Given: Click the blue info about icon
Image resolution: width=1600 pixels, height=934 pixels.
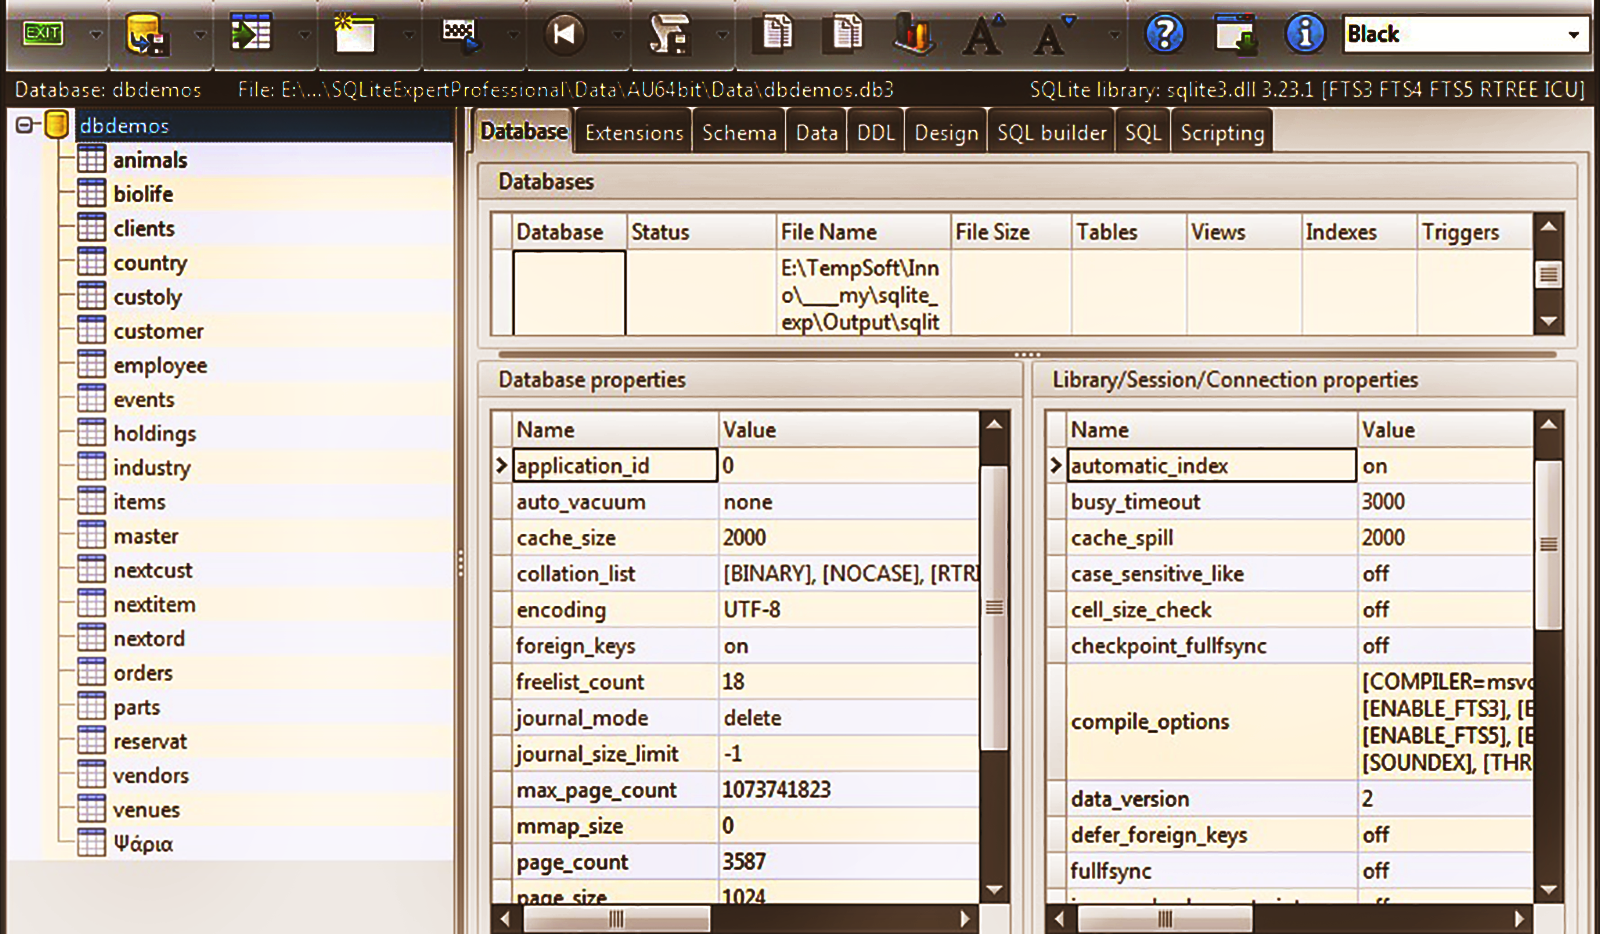Looking at the screenshot, I should click(1305, 34).
